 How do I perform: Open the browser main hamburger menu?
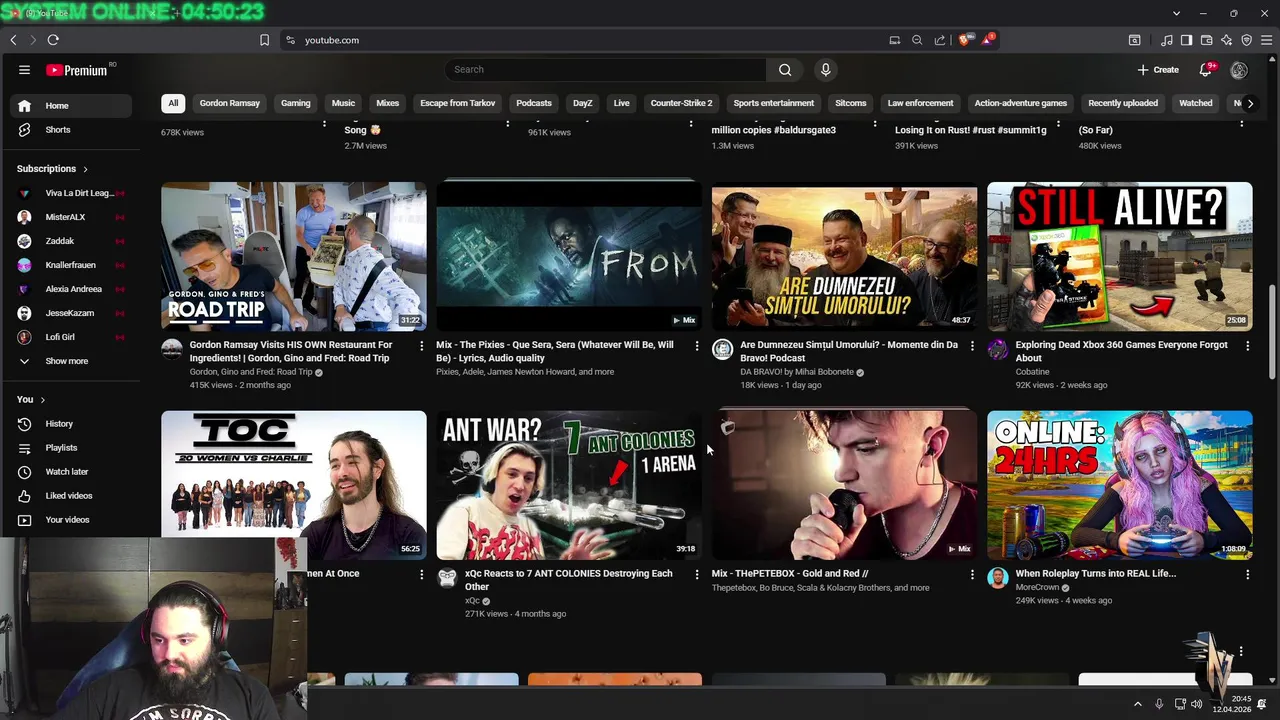(1267, 40)
